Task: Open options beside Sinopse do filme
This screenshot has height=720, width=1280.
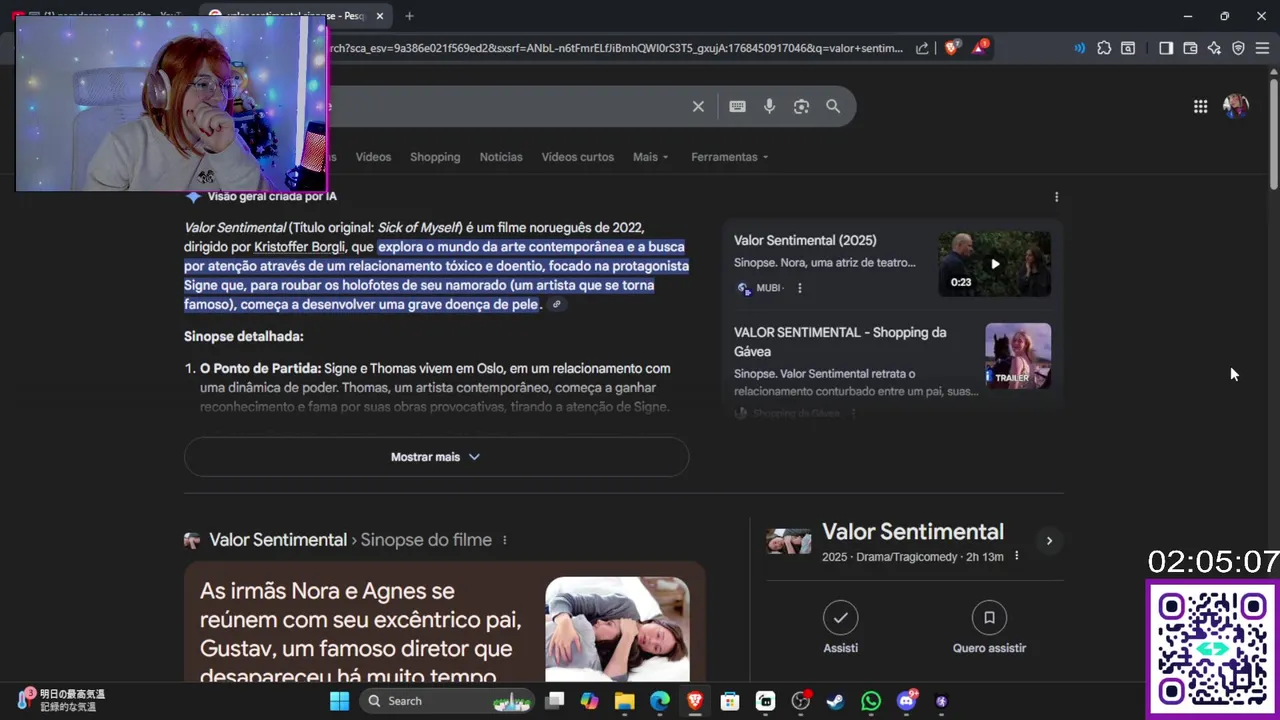Action: (x=504, y=540)
